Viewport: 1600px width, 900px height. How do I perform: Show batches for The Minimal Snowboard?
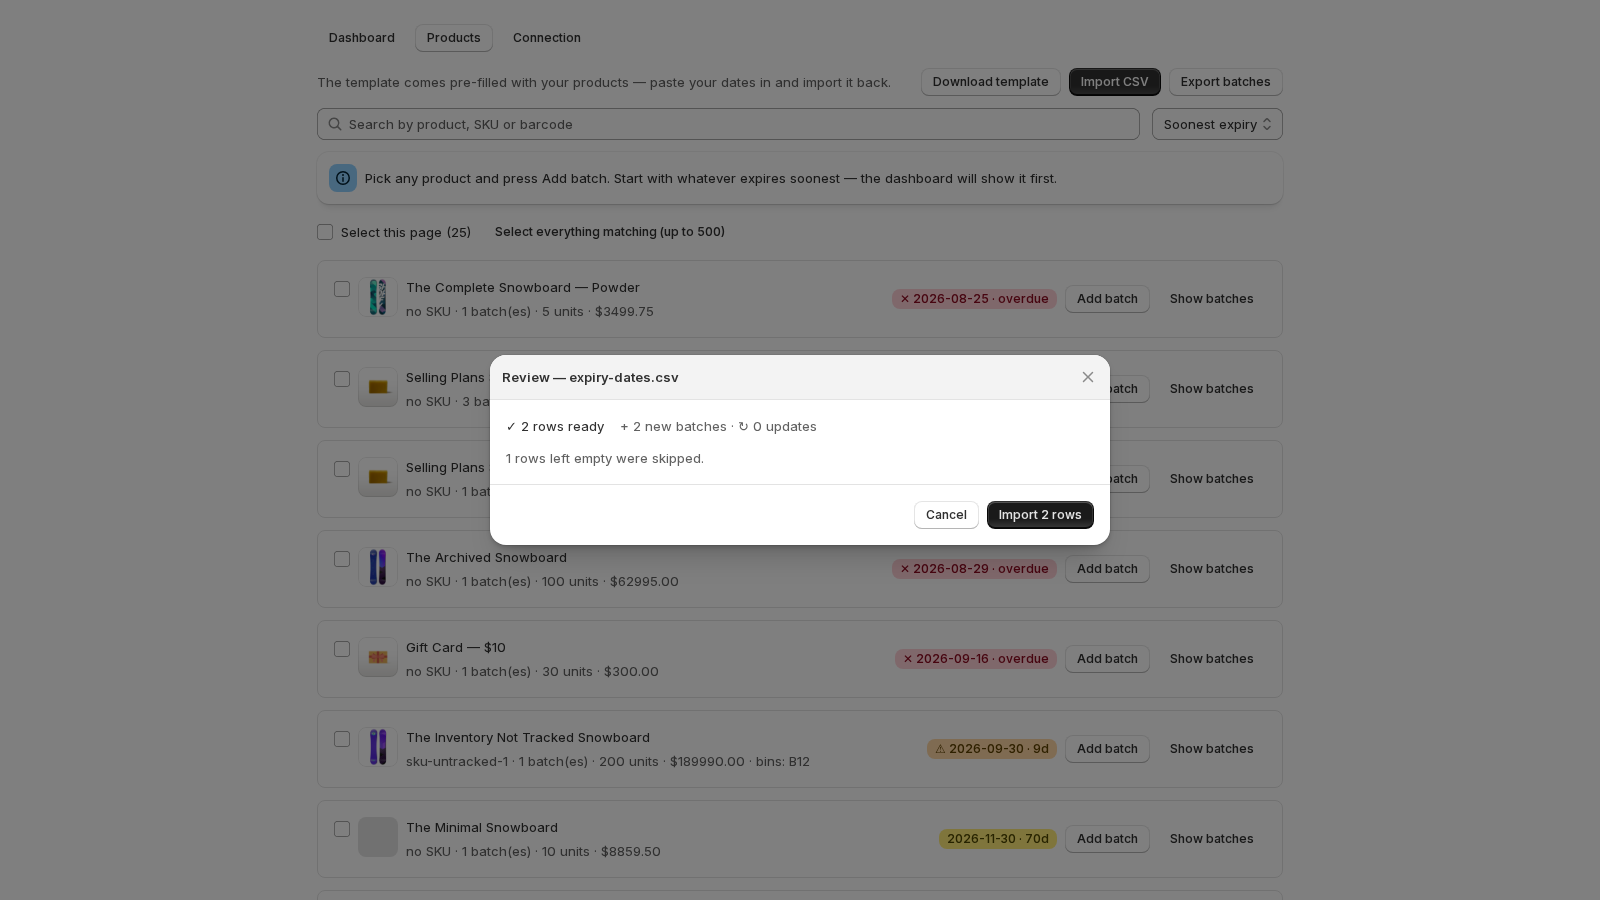(x=1212, y=839)
